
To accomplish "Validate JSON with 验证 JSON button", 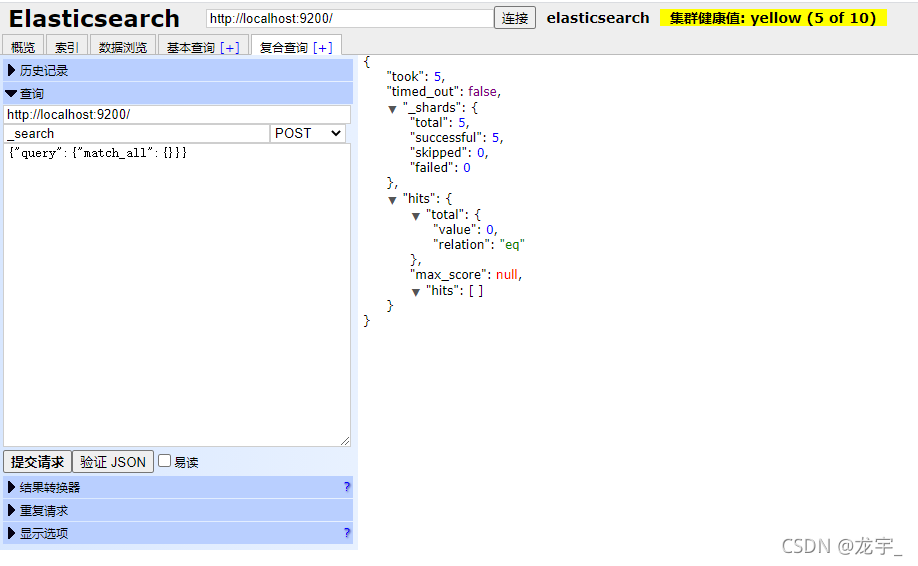I will [113, 462].
